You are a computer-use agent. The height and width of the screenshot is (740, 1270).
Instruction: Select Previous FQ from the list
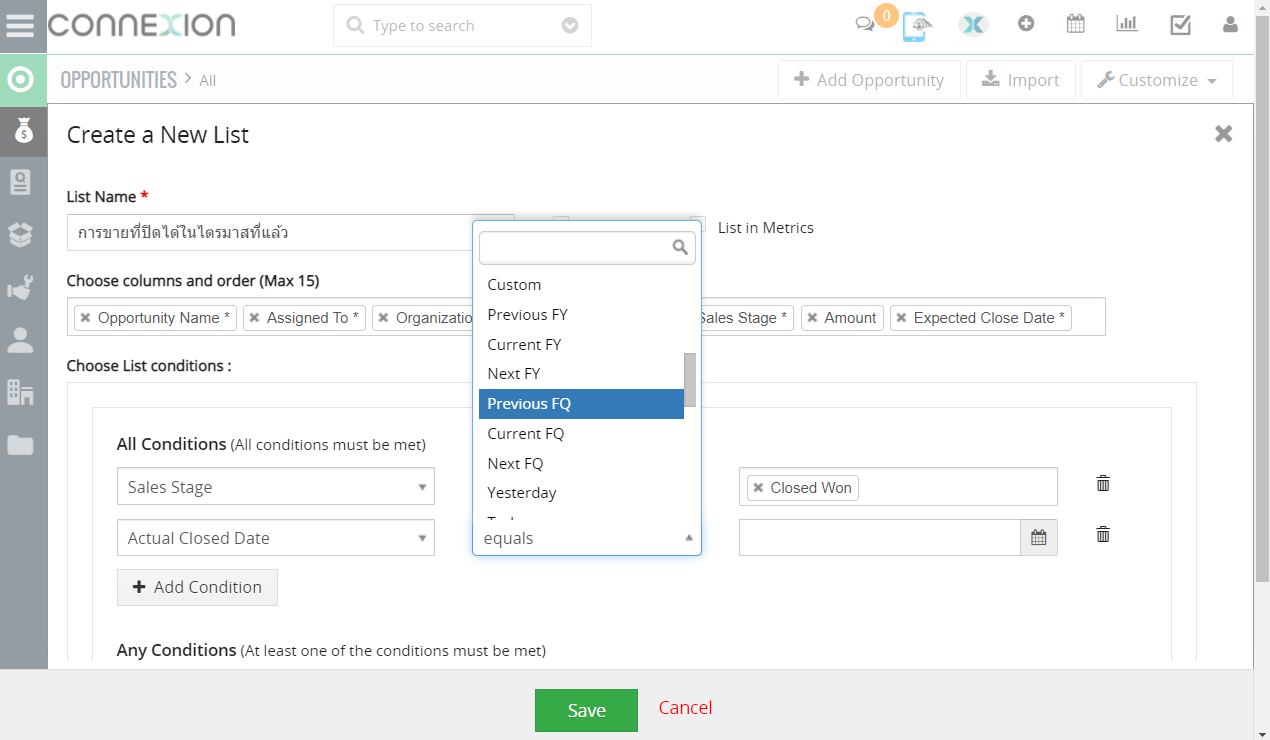(581, 404)
